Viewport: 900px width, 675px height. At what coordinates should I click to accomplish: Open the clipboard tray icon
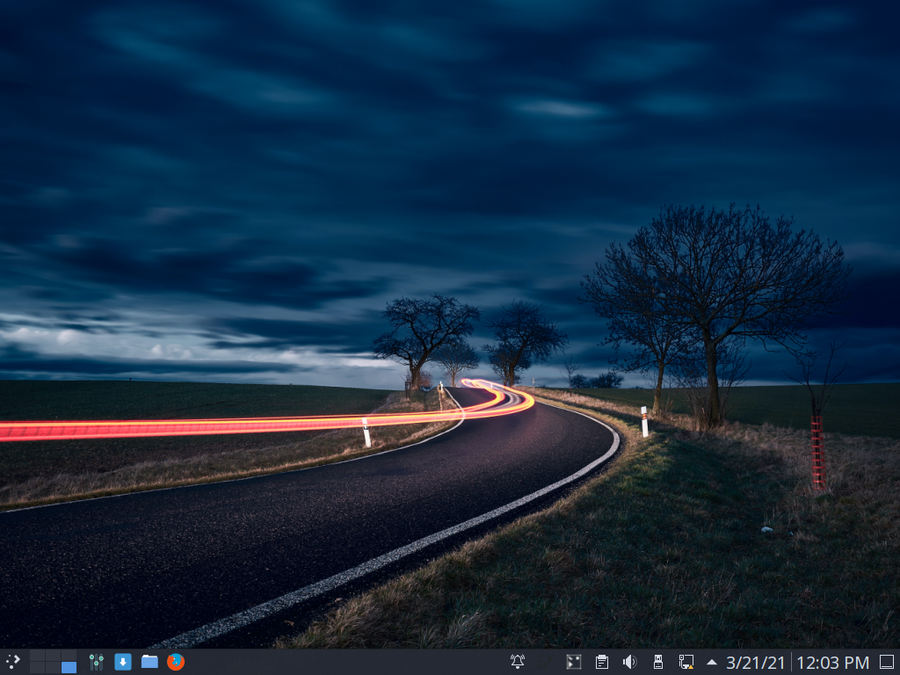click(602, 662)
